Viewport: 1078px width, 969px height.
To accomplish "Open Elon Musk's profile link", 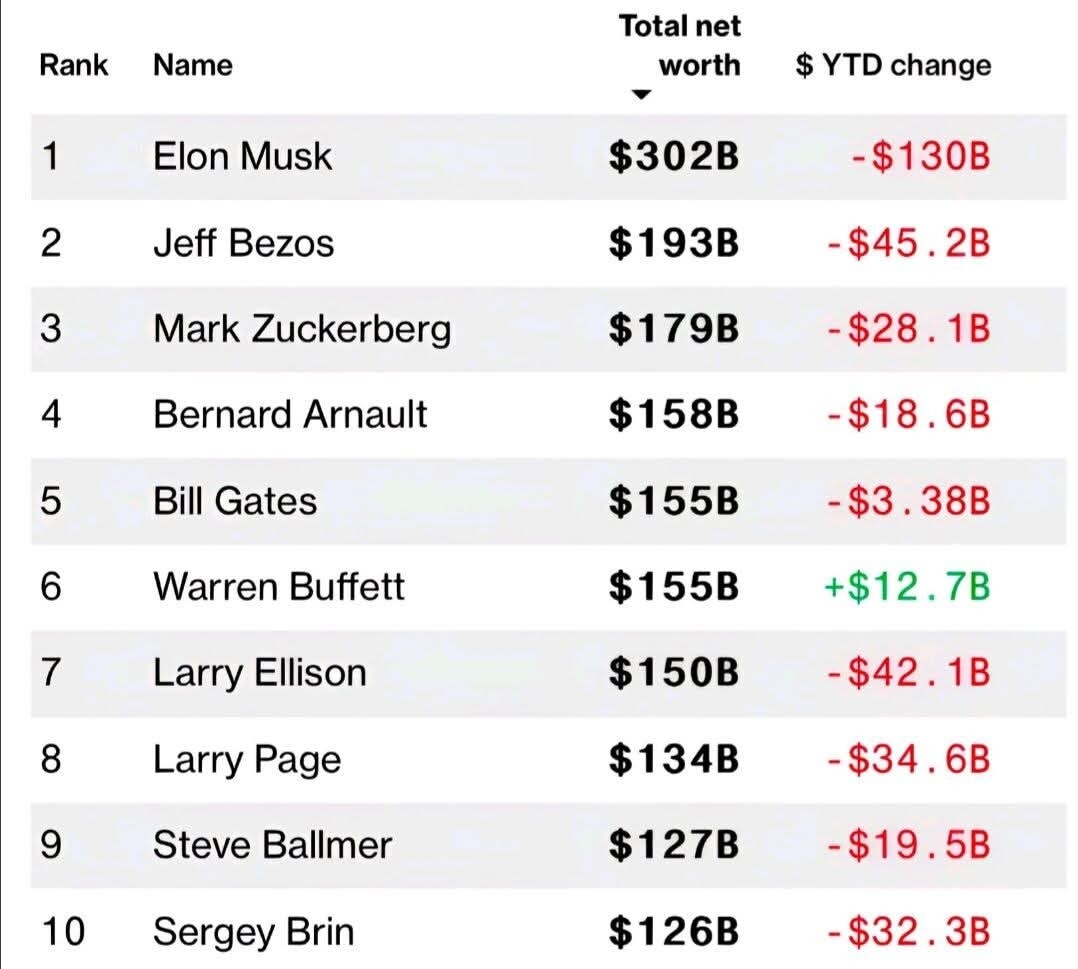I will tap(243, 156).
